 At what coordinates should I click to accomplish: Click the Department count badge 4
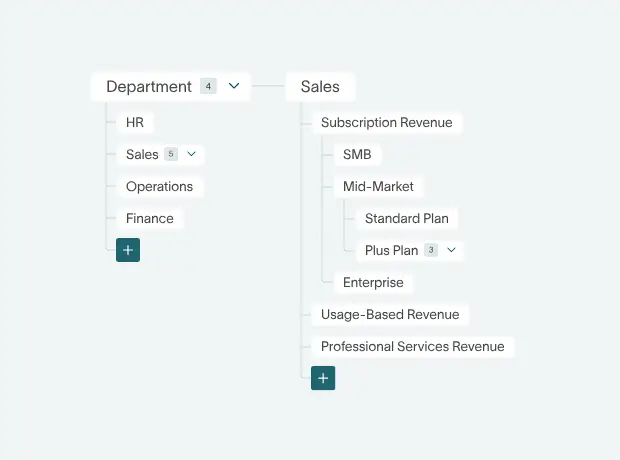(208, 86)
